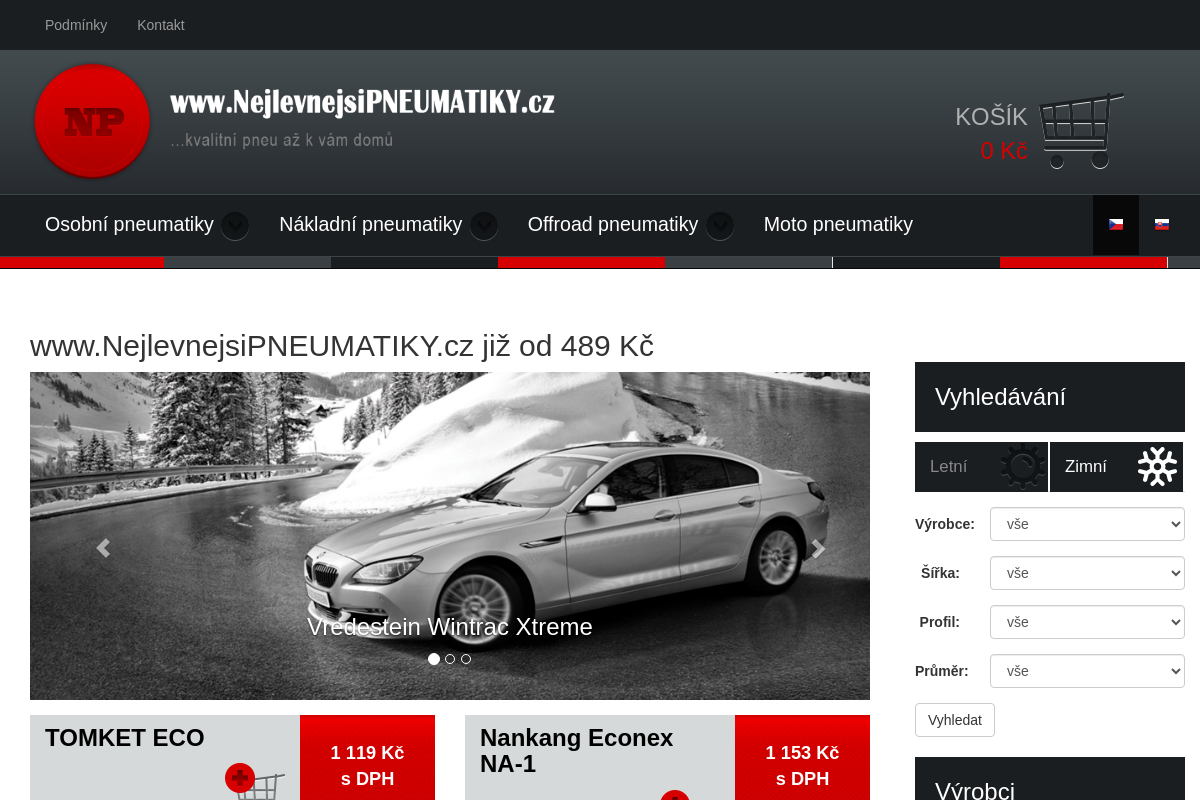Switch to Czech flag language
The image size is (1200, 800).
click(1116, 225)
